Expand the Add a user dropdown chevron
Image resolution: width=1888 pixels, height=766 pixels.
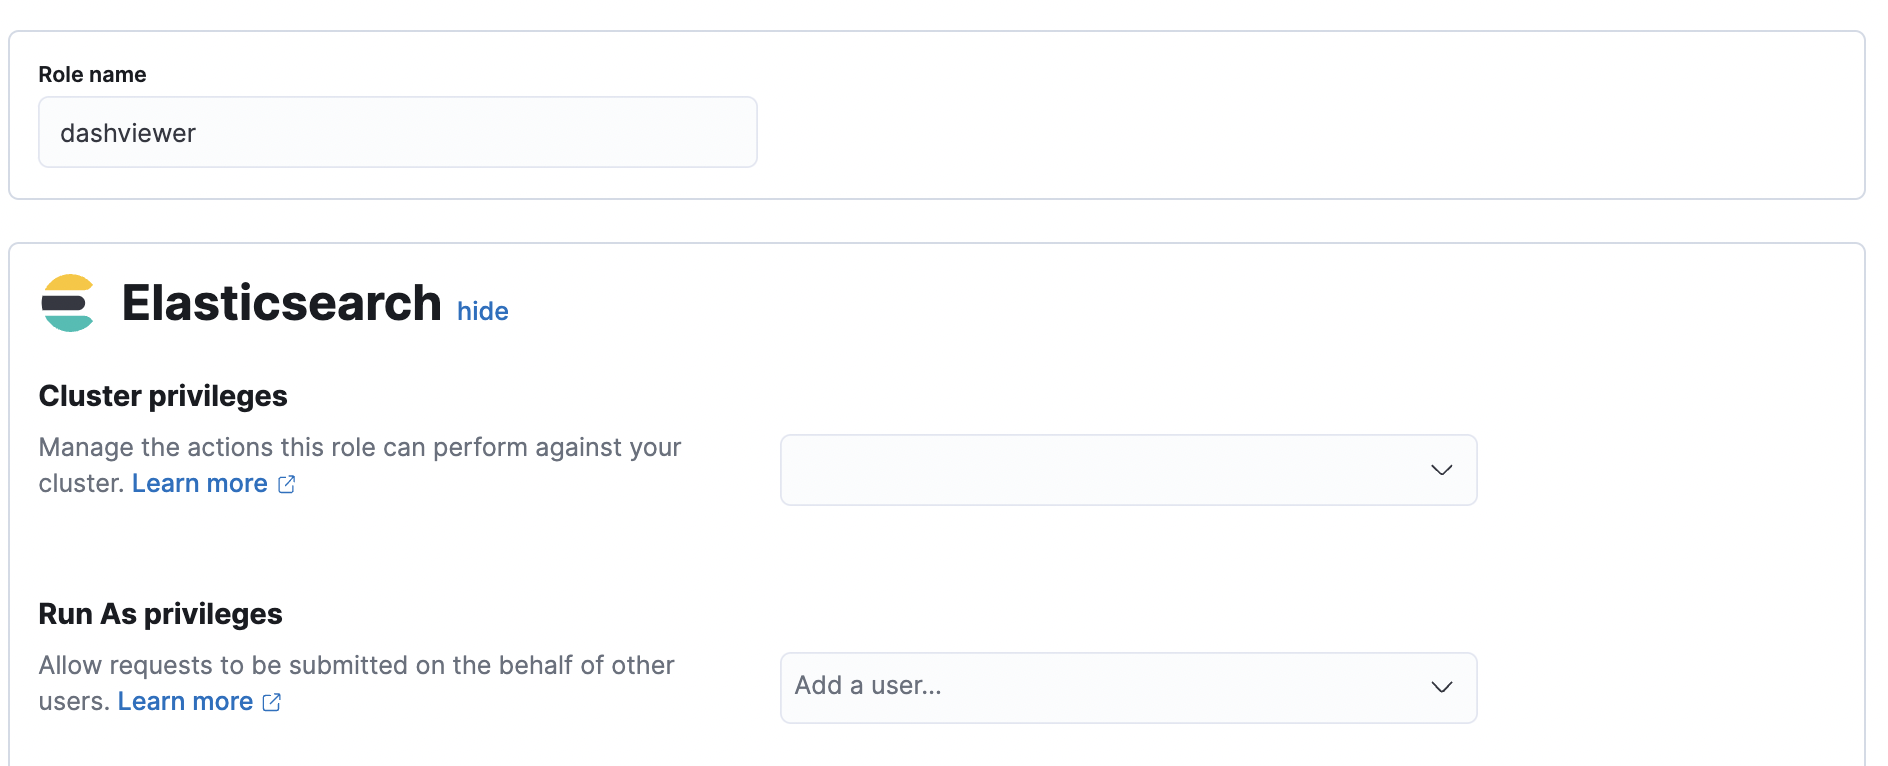point(1441,687)
